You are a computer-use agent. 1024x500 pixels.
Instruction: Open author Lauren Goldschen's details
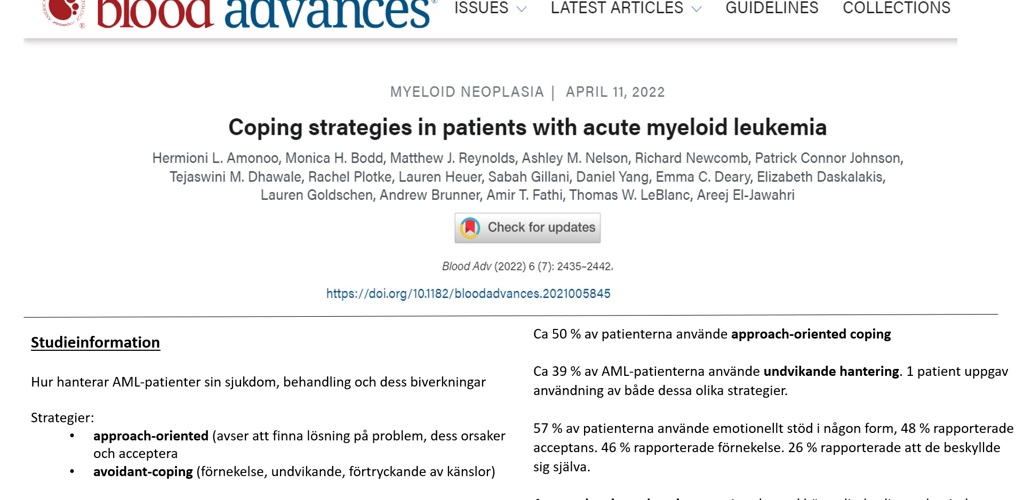(x=317, y=195)
